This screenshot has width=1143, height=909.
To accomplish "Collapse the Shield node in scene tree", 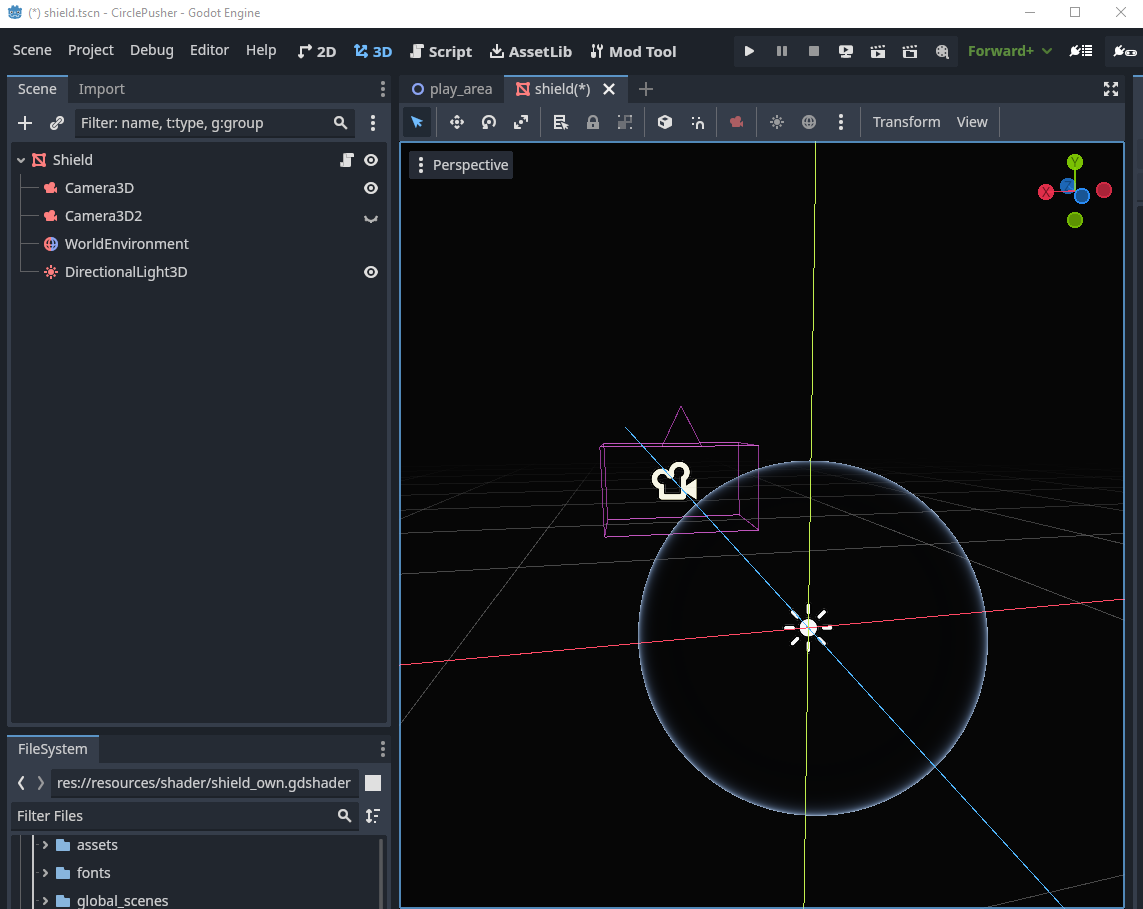I will 20,159.
